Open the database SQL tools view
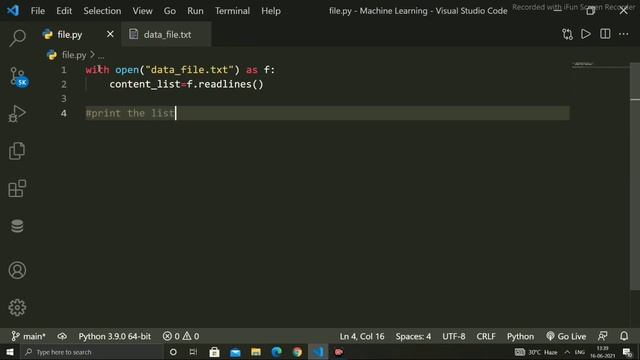The width and height of the screenshot is (640, 360). [17, 226]
